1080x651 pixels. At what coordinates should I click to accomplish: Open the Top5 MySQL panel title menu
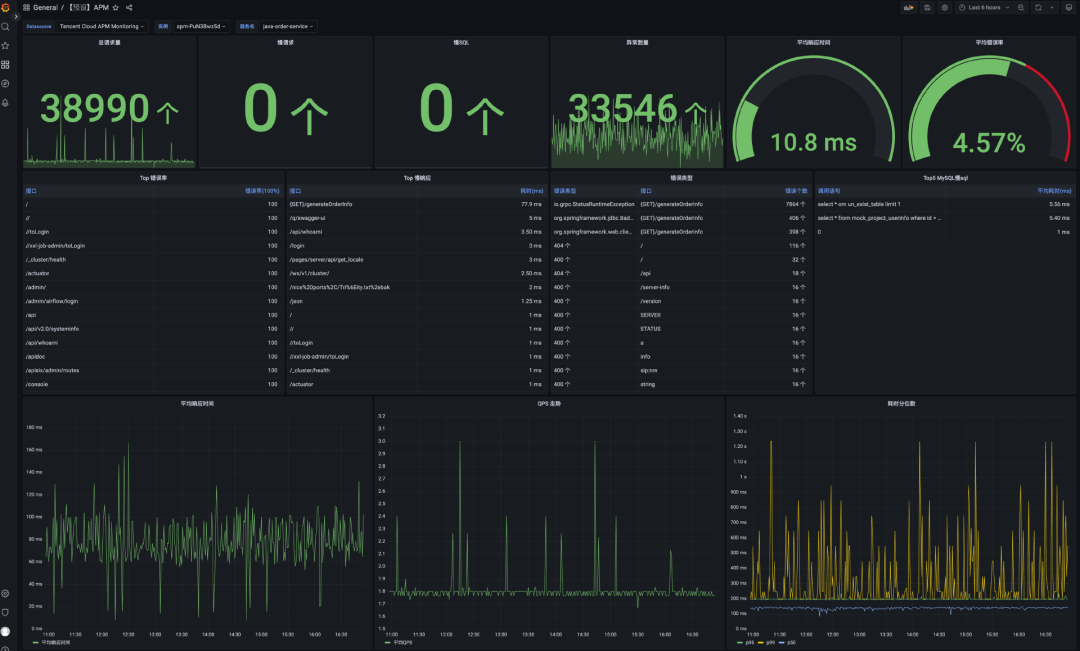[945, 178]
